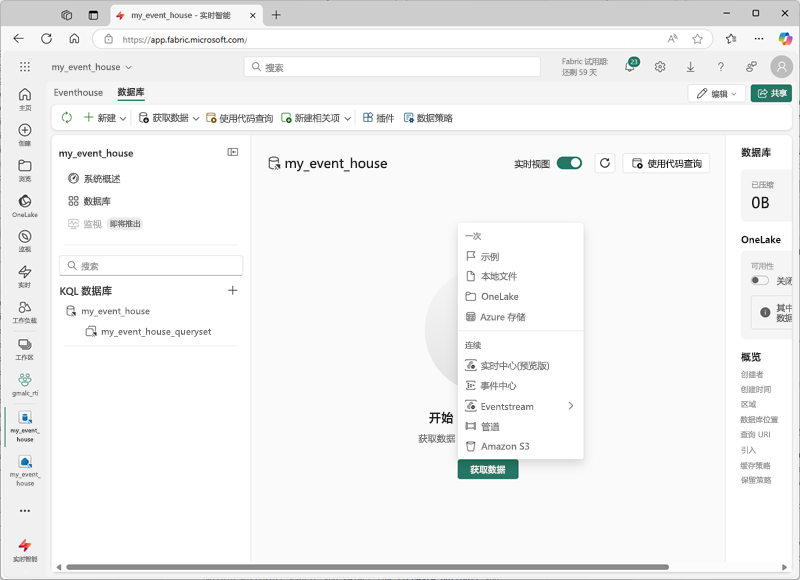
Task: Open the more options ellipsis in sidebar
Action: [24, 511]
